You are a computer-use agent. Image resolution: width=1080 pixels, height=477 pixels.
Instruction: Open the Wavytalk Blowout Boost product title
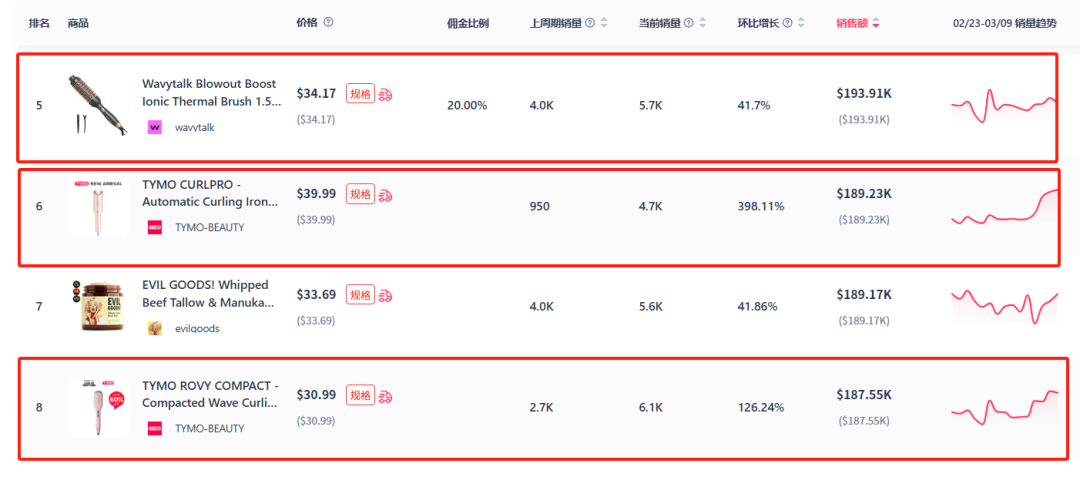pos(211,93)
